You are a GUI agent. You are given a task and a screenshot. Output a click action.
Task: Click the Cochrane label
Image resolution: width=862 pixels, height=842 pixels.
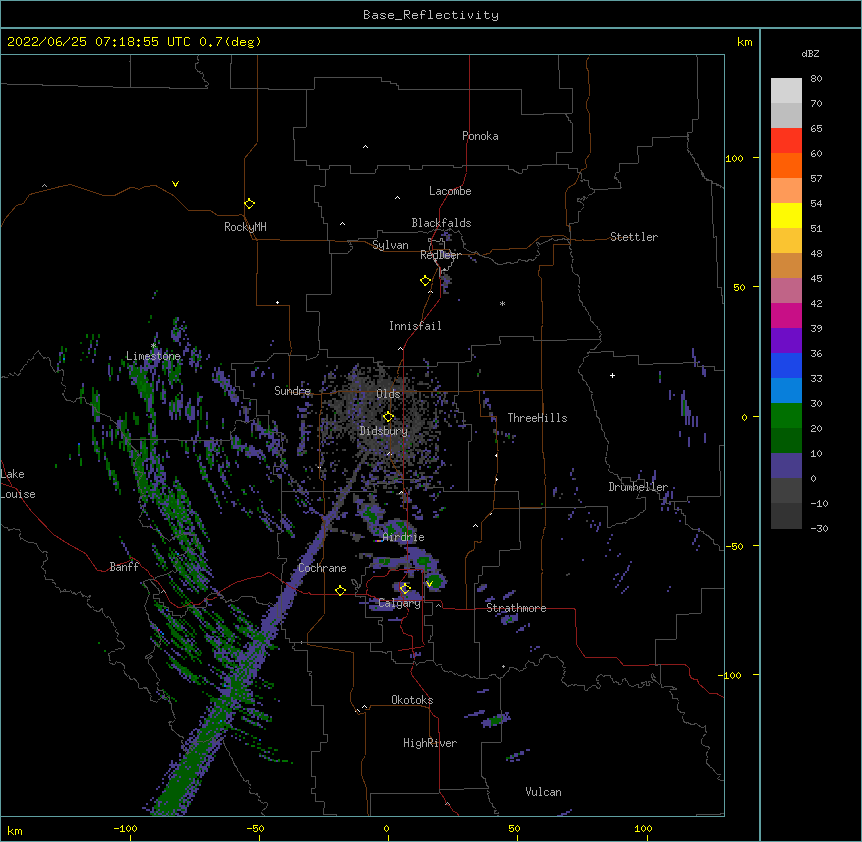322,568
